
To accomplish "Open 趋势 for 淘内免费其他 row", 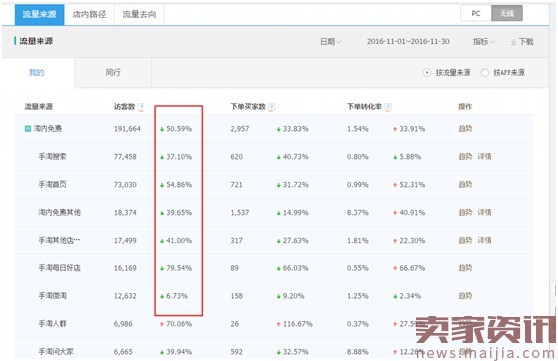I will point(465,213).
